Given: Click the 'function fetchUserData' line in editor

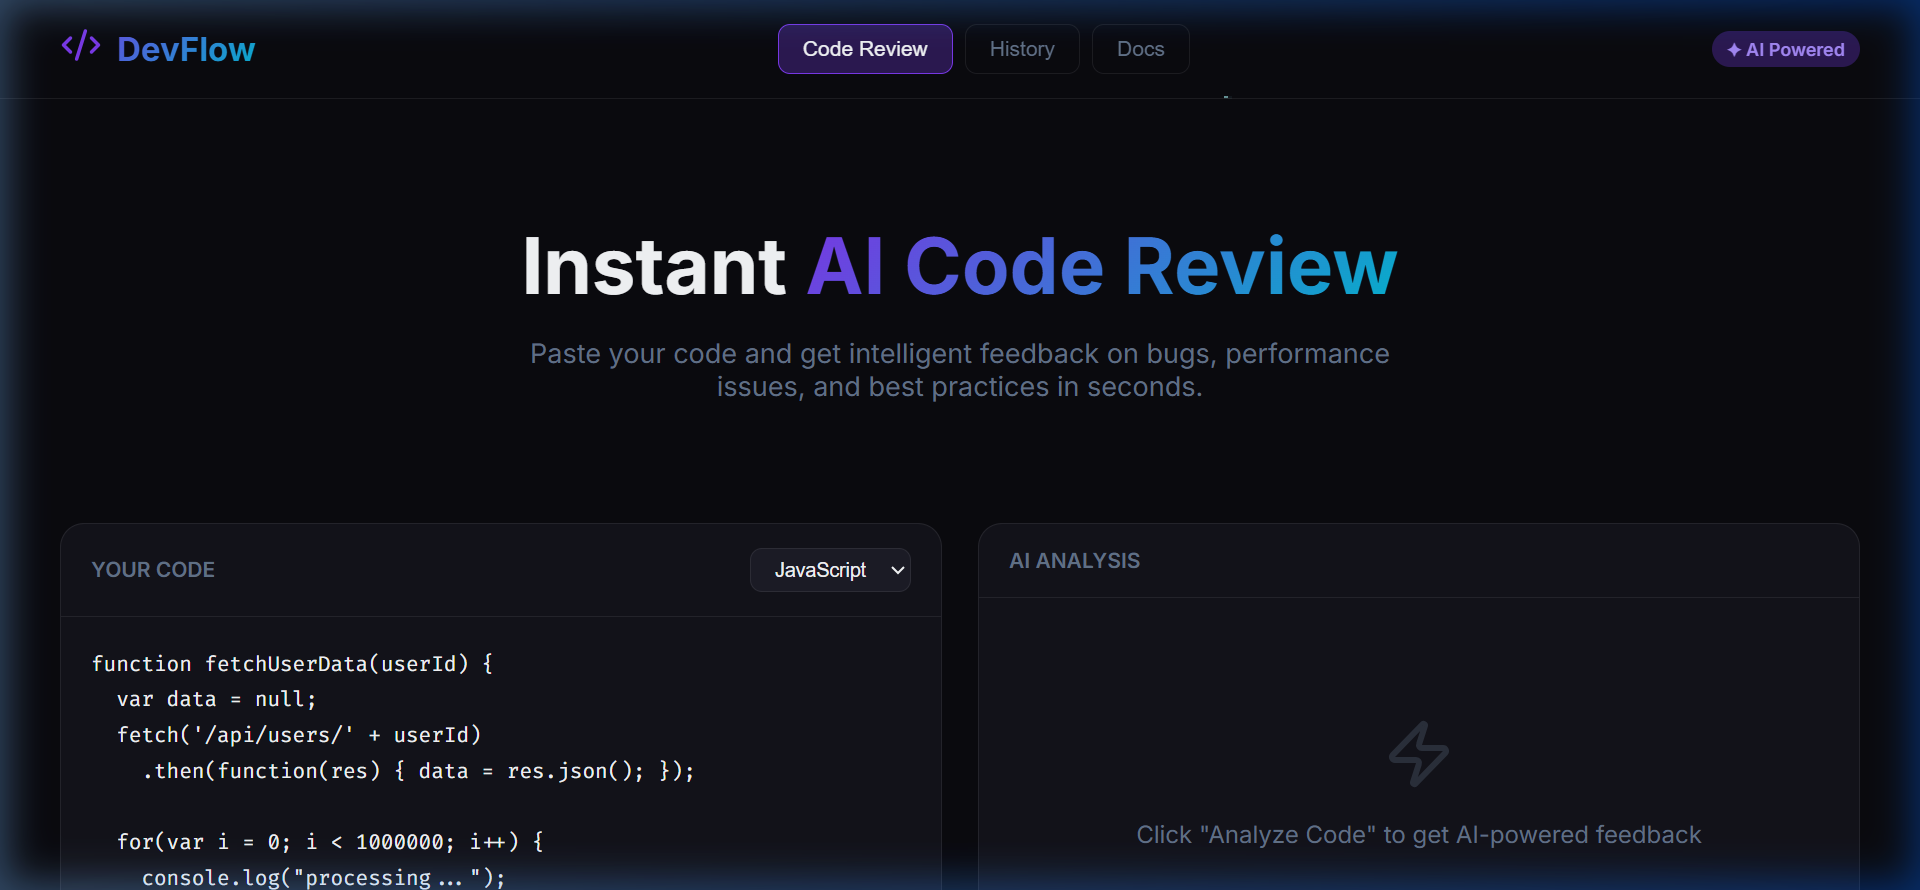Looking at the screenshot, I should pyautogui.click(x=292, y=664).
